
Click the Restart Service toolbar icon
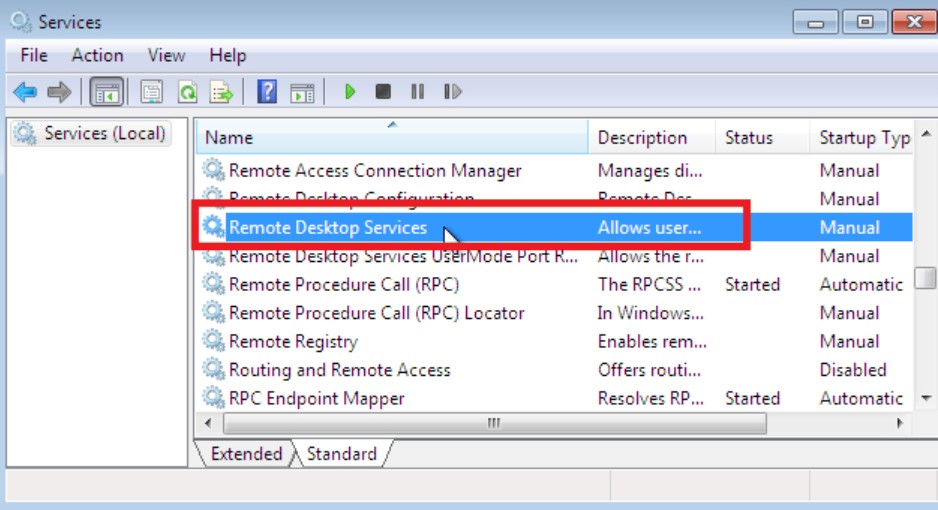(x=452, y=92)
